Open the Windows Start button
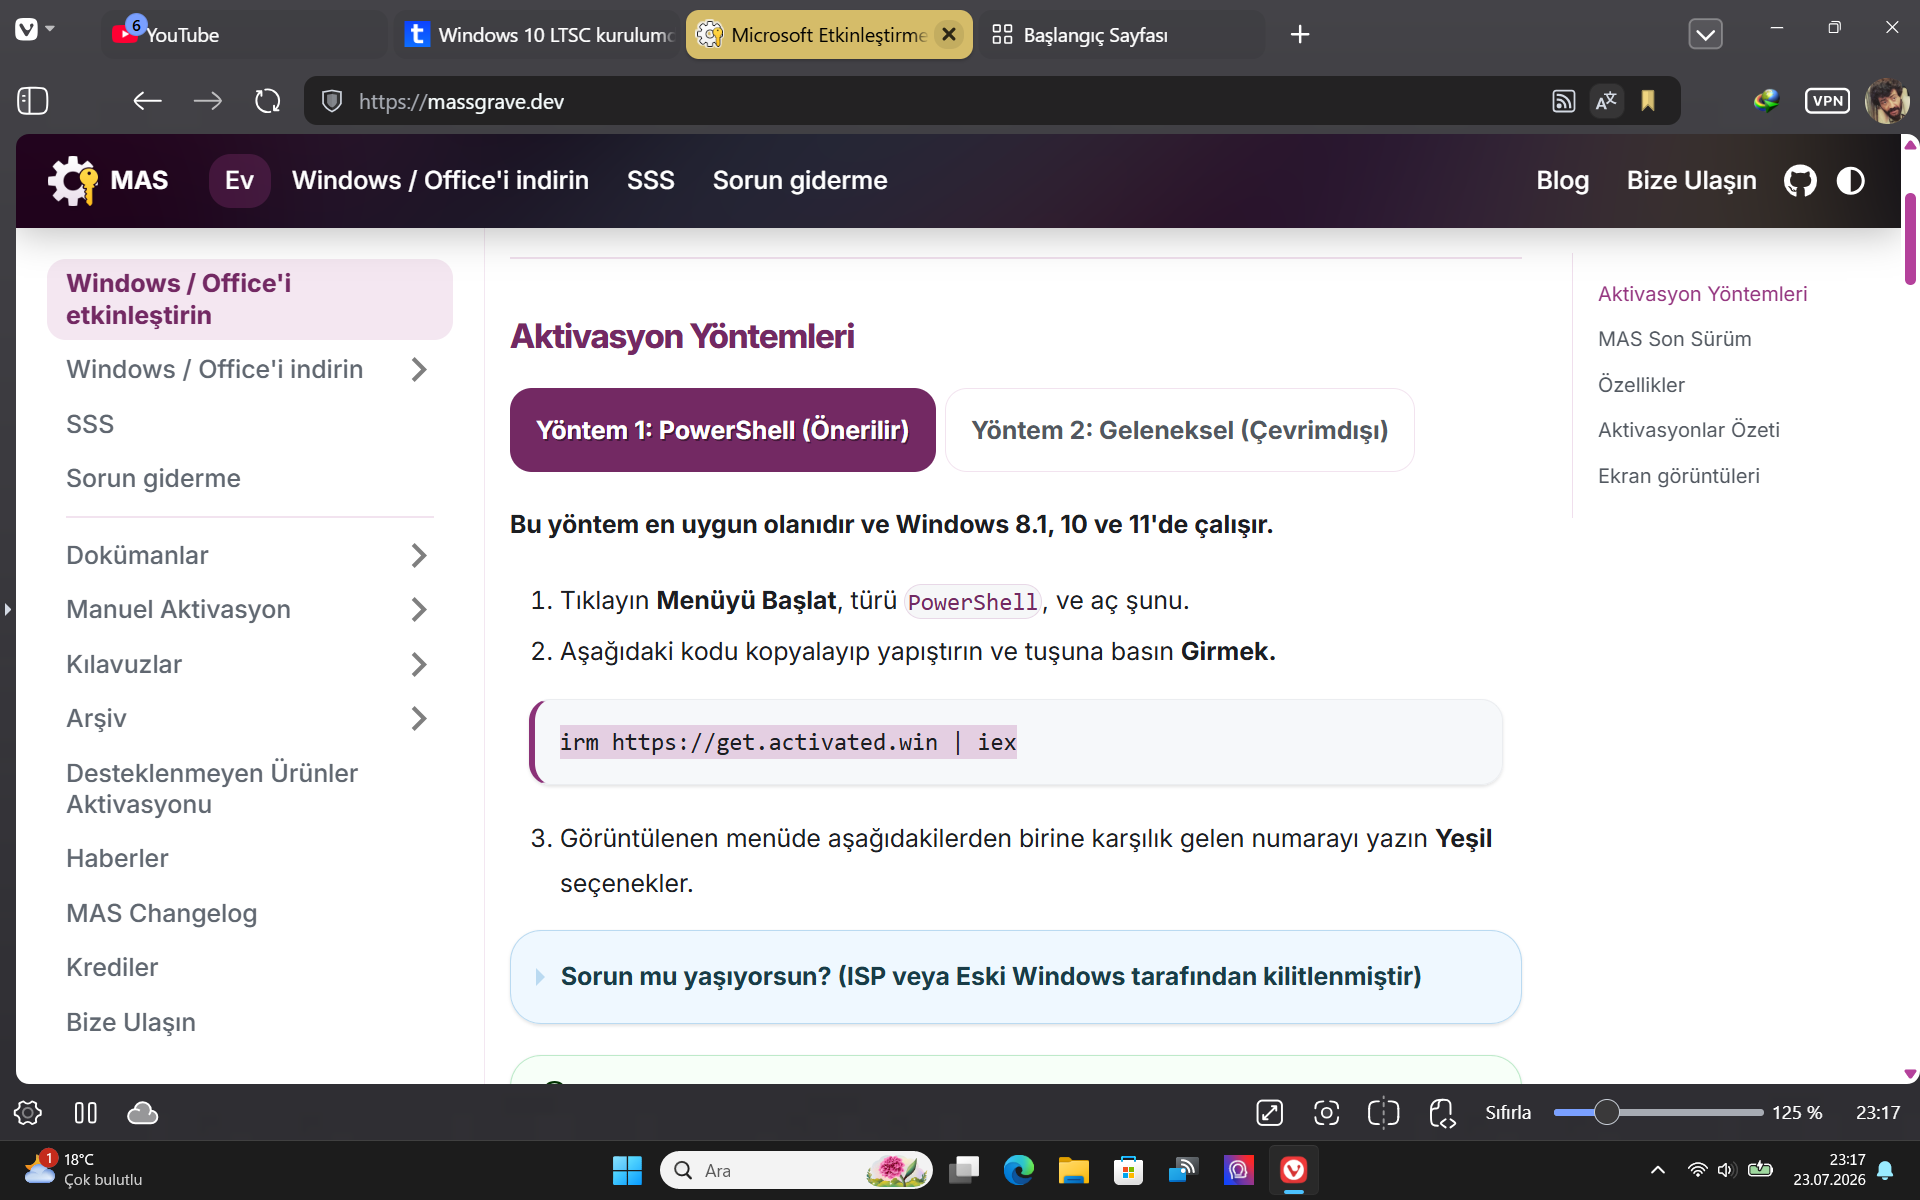This screenshot has width=1920, height=1200. (x=627, y=1170)
